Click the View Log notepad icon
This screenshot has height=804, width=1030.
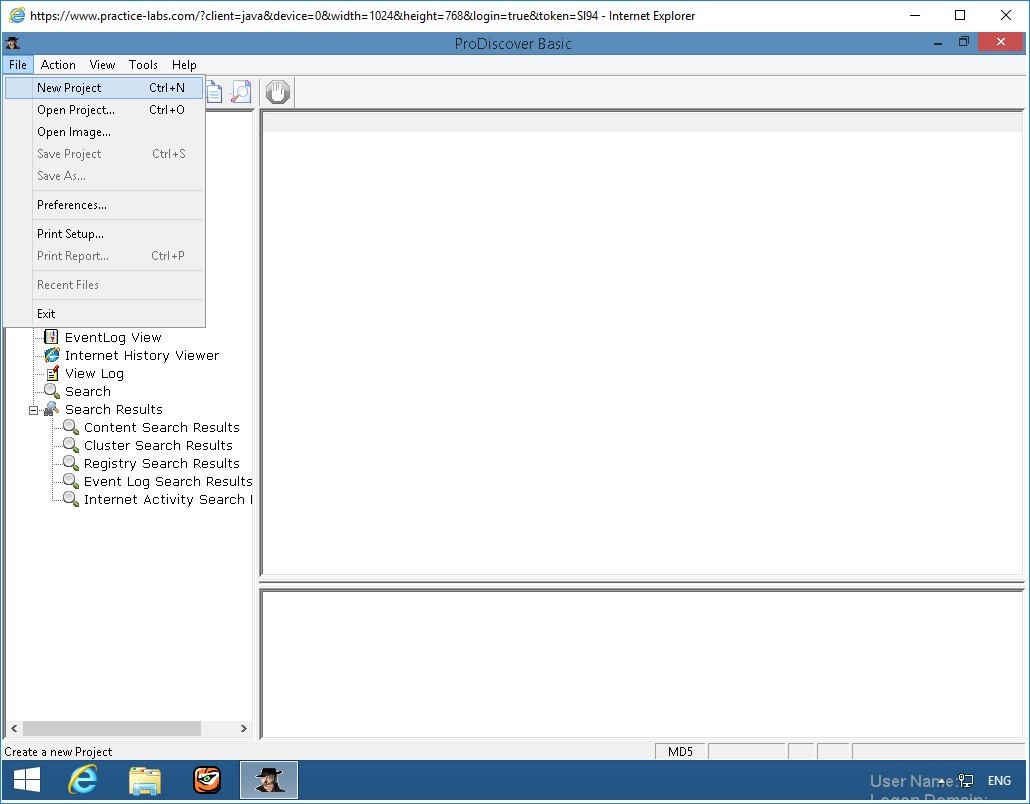click(x=52, y=373)
